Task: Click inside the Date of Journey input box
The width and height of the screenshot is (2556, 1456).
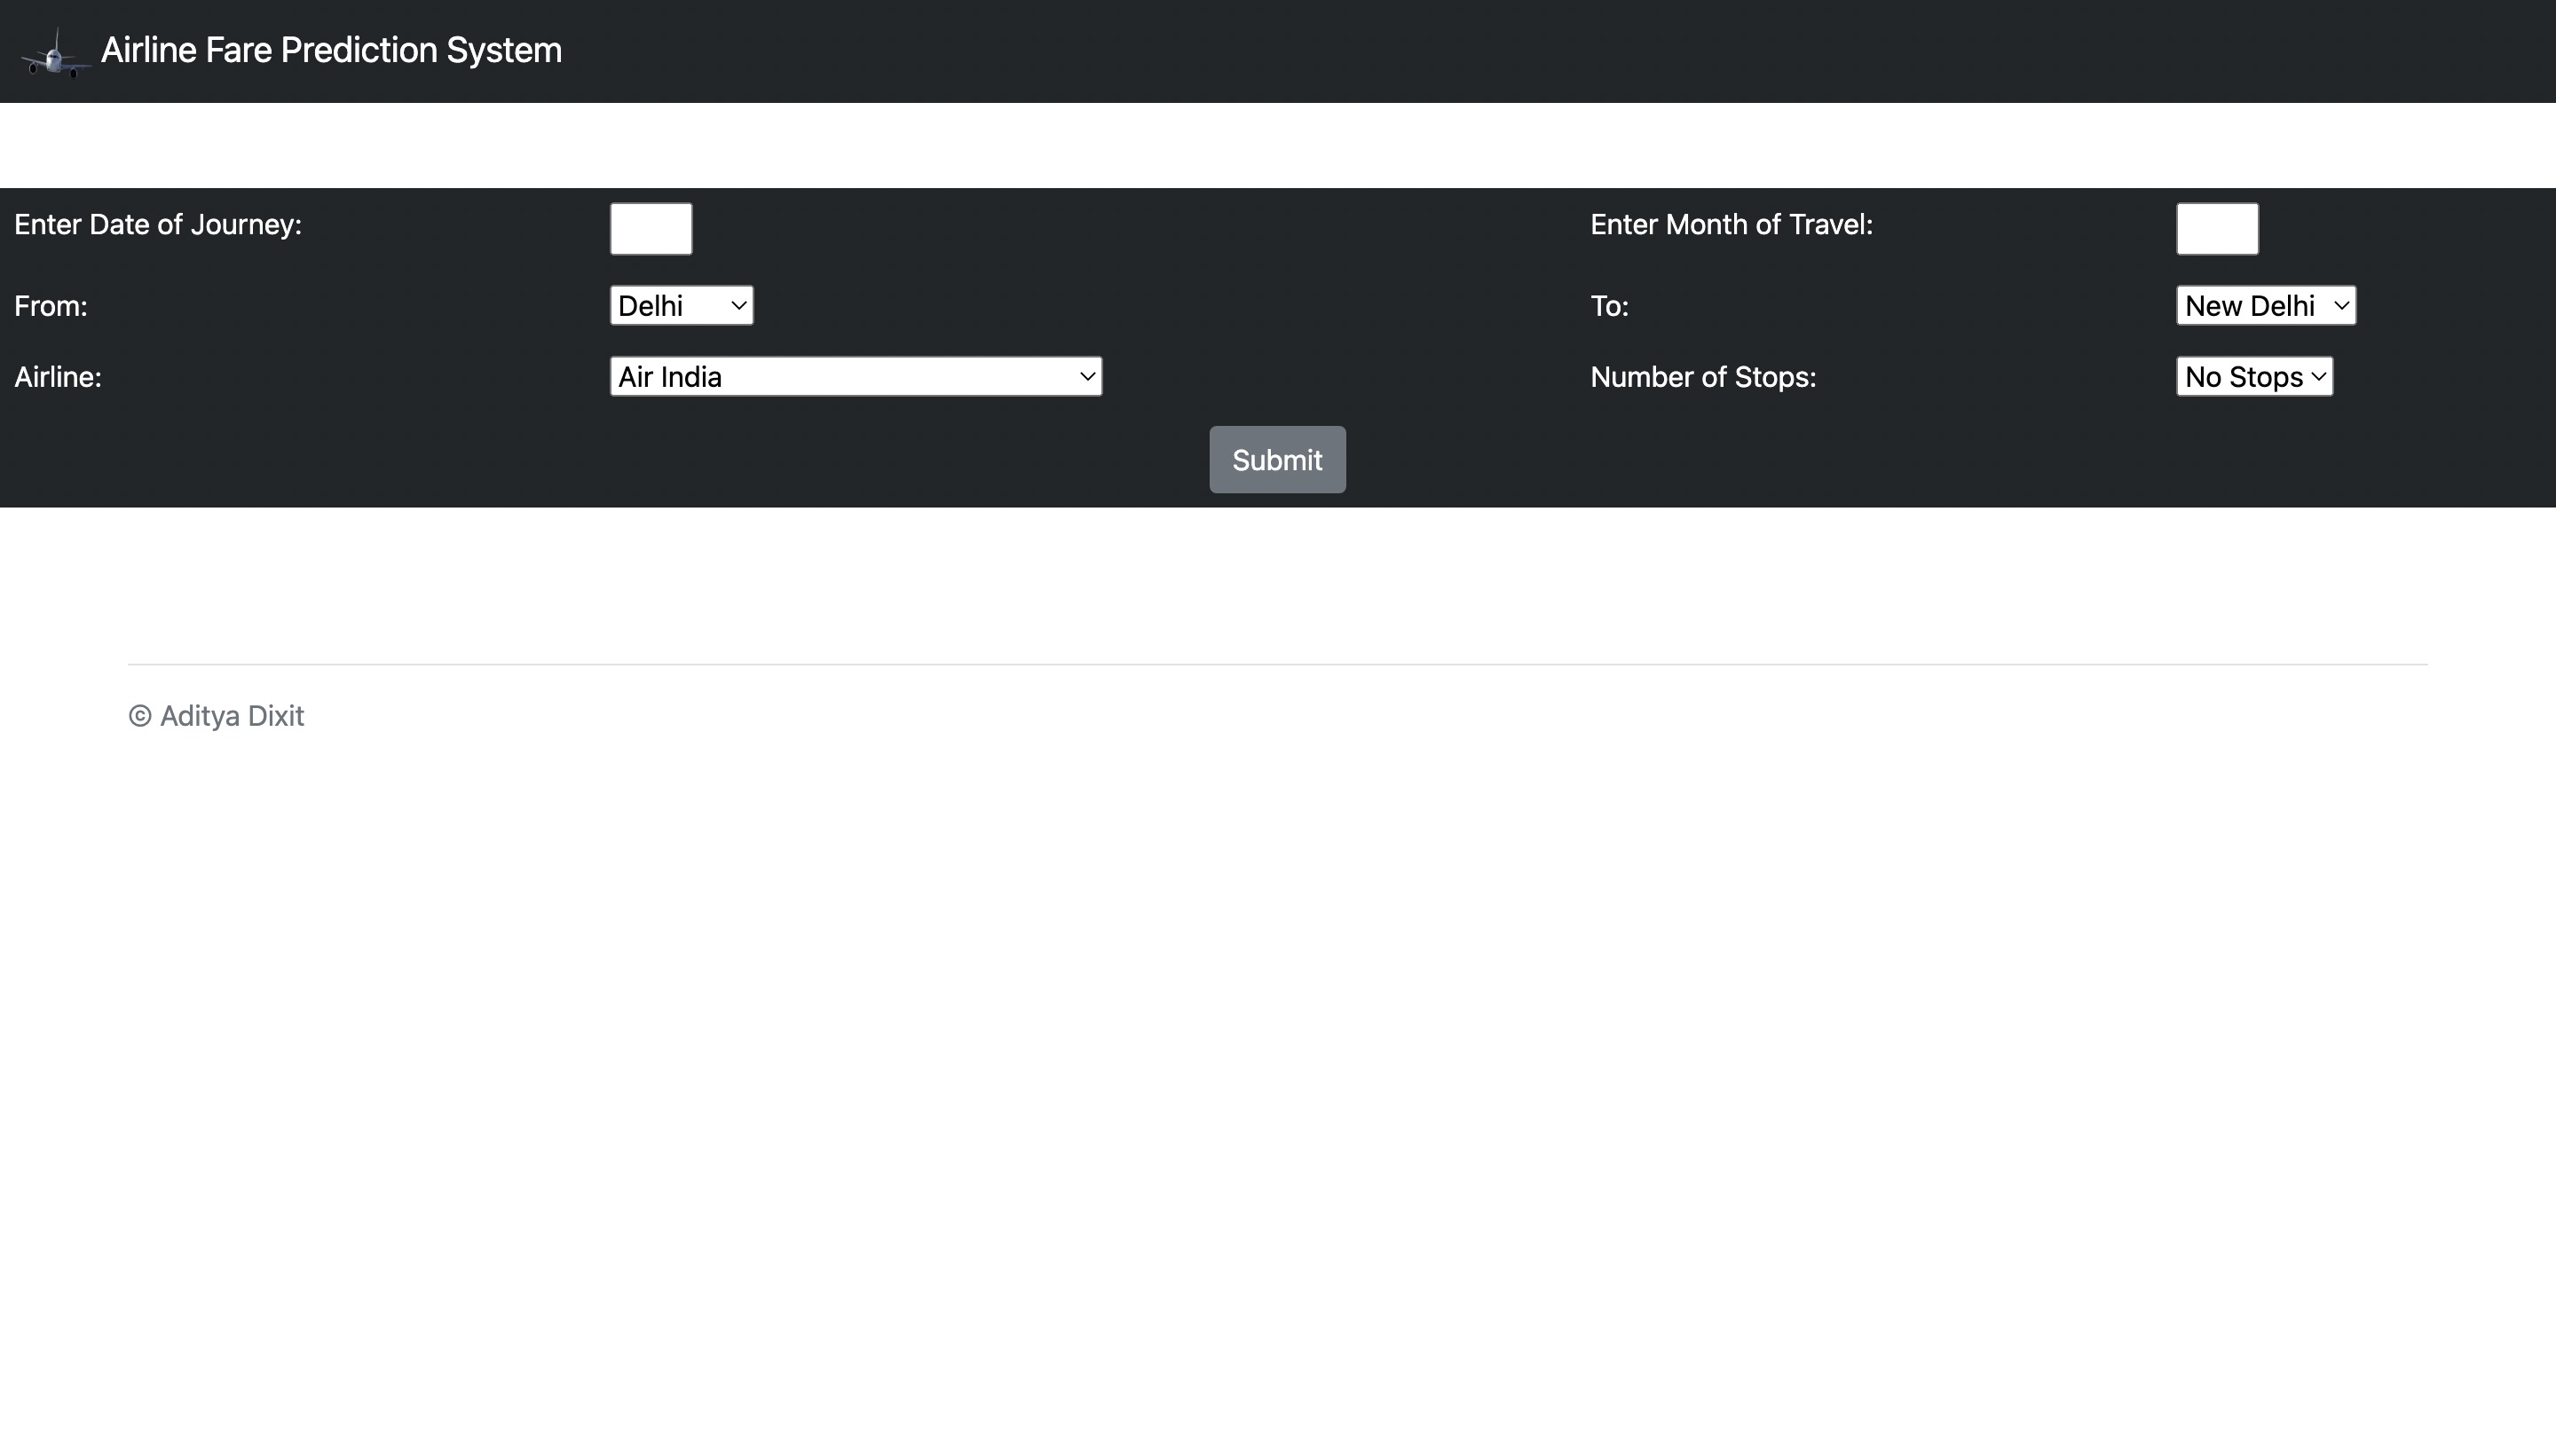Action: [650, 228]
